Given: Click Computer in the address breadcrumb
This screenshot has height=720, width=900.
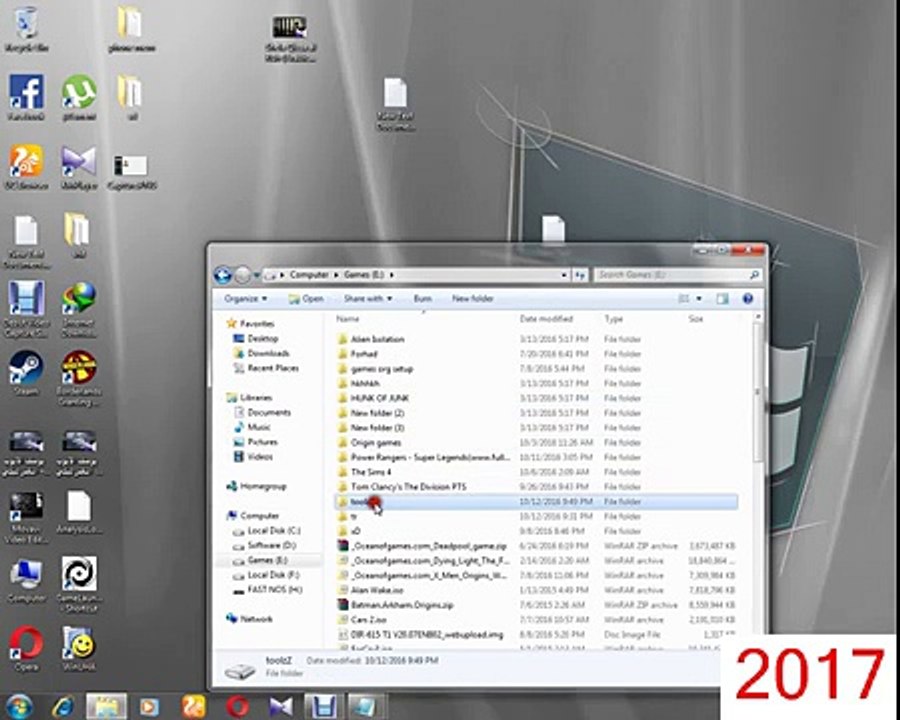Looking at the screenshot, I should (x=309, y=275).
